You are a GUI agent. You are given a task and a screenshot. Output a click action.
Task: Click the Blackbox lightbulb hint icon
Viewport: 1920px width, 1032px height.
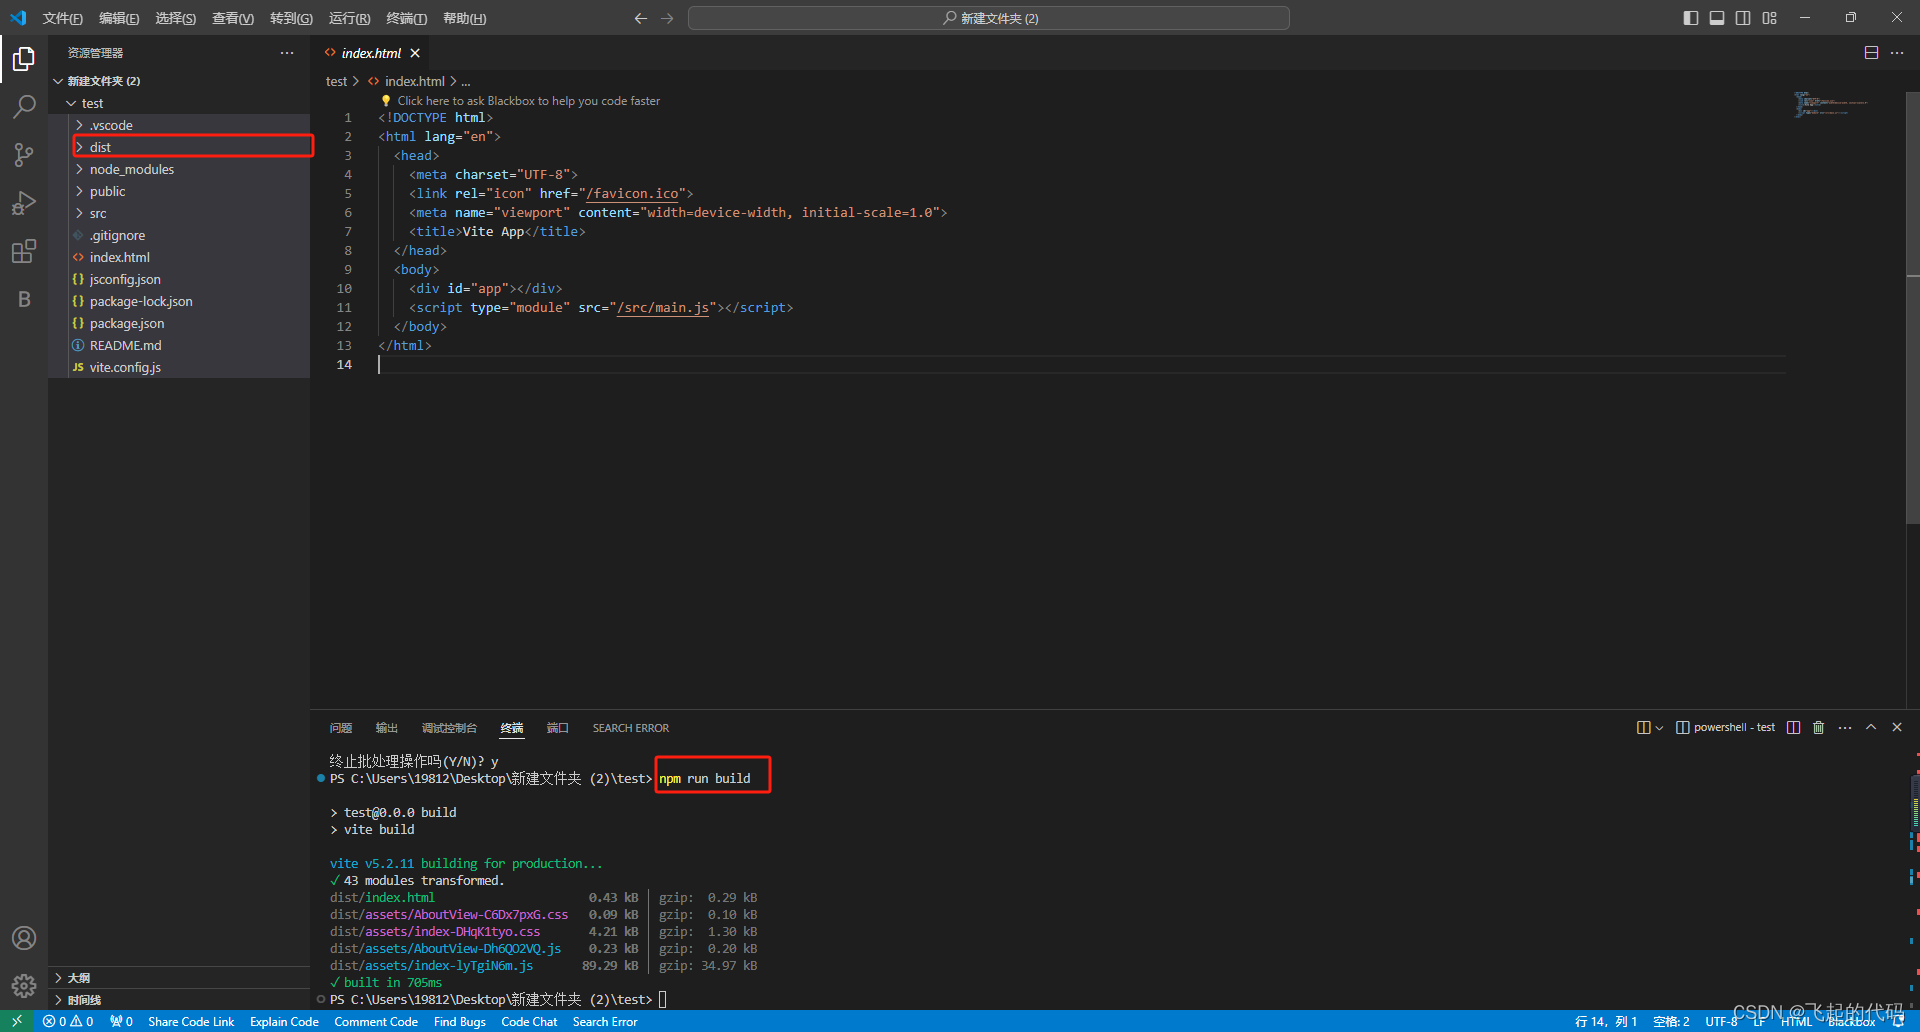386,101
